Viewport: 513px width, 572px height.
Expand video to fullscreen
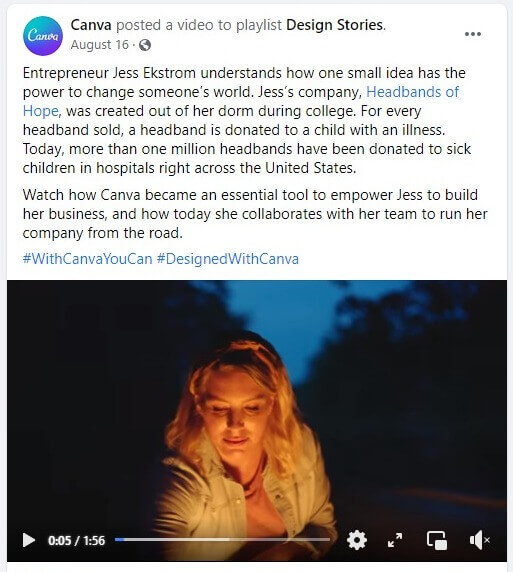395,540
